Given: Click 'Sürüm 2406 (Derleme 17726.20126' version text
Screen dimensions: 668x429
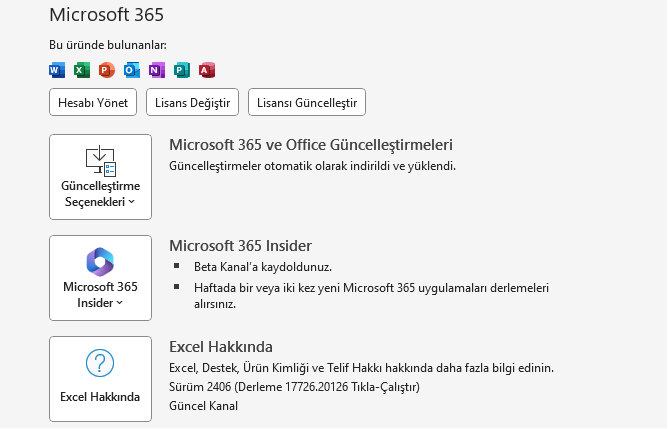Looking at the screenshot, I should tap(294, 387).
